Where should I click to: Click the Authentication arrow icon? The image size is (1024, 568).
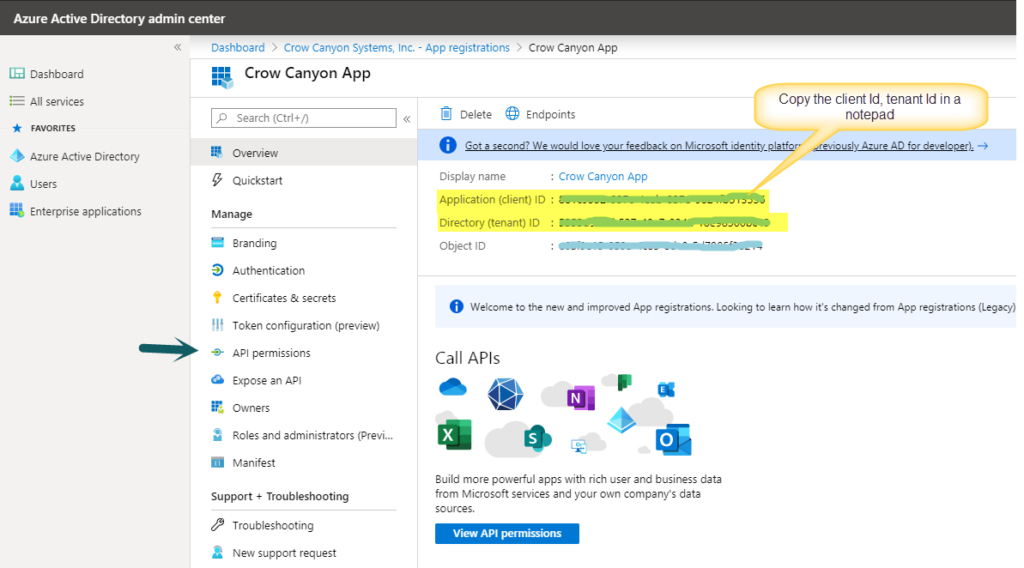(217, 270)
